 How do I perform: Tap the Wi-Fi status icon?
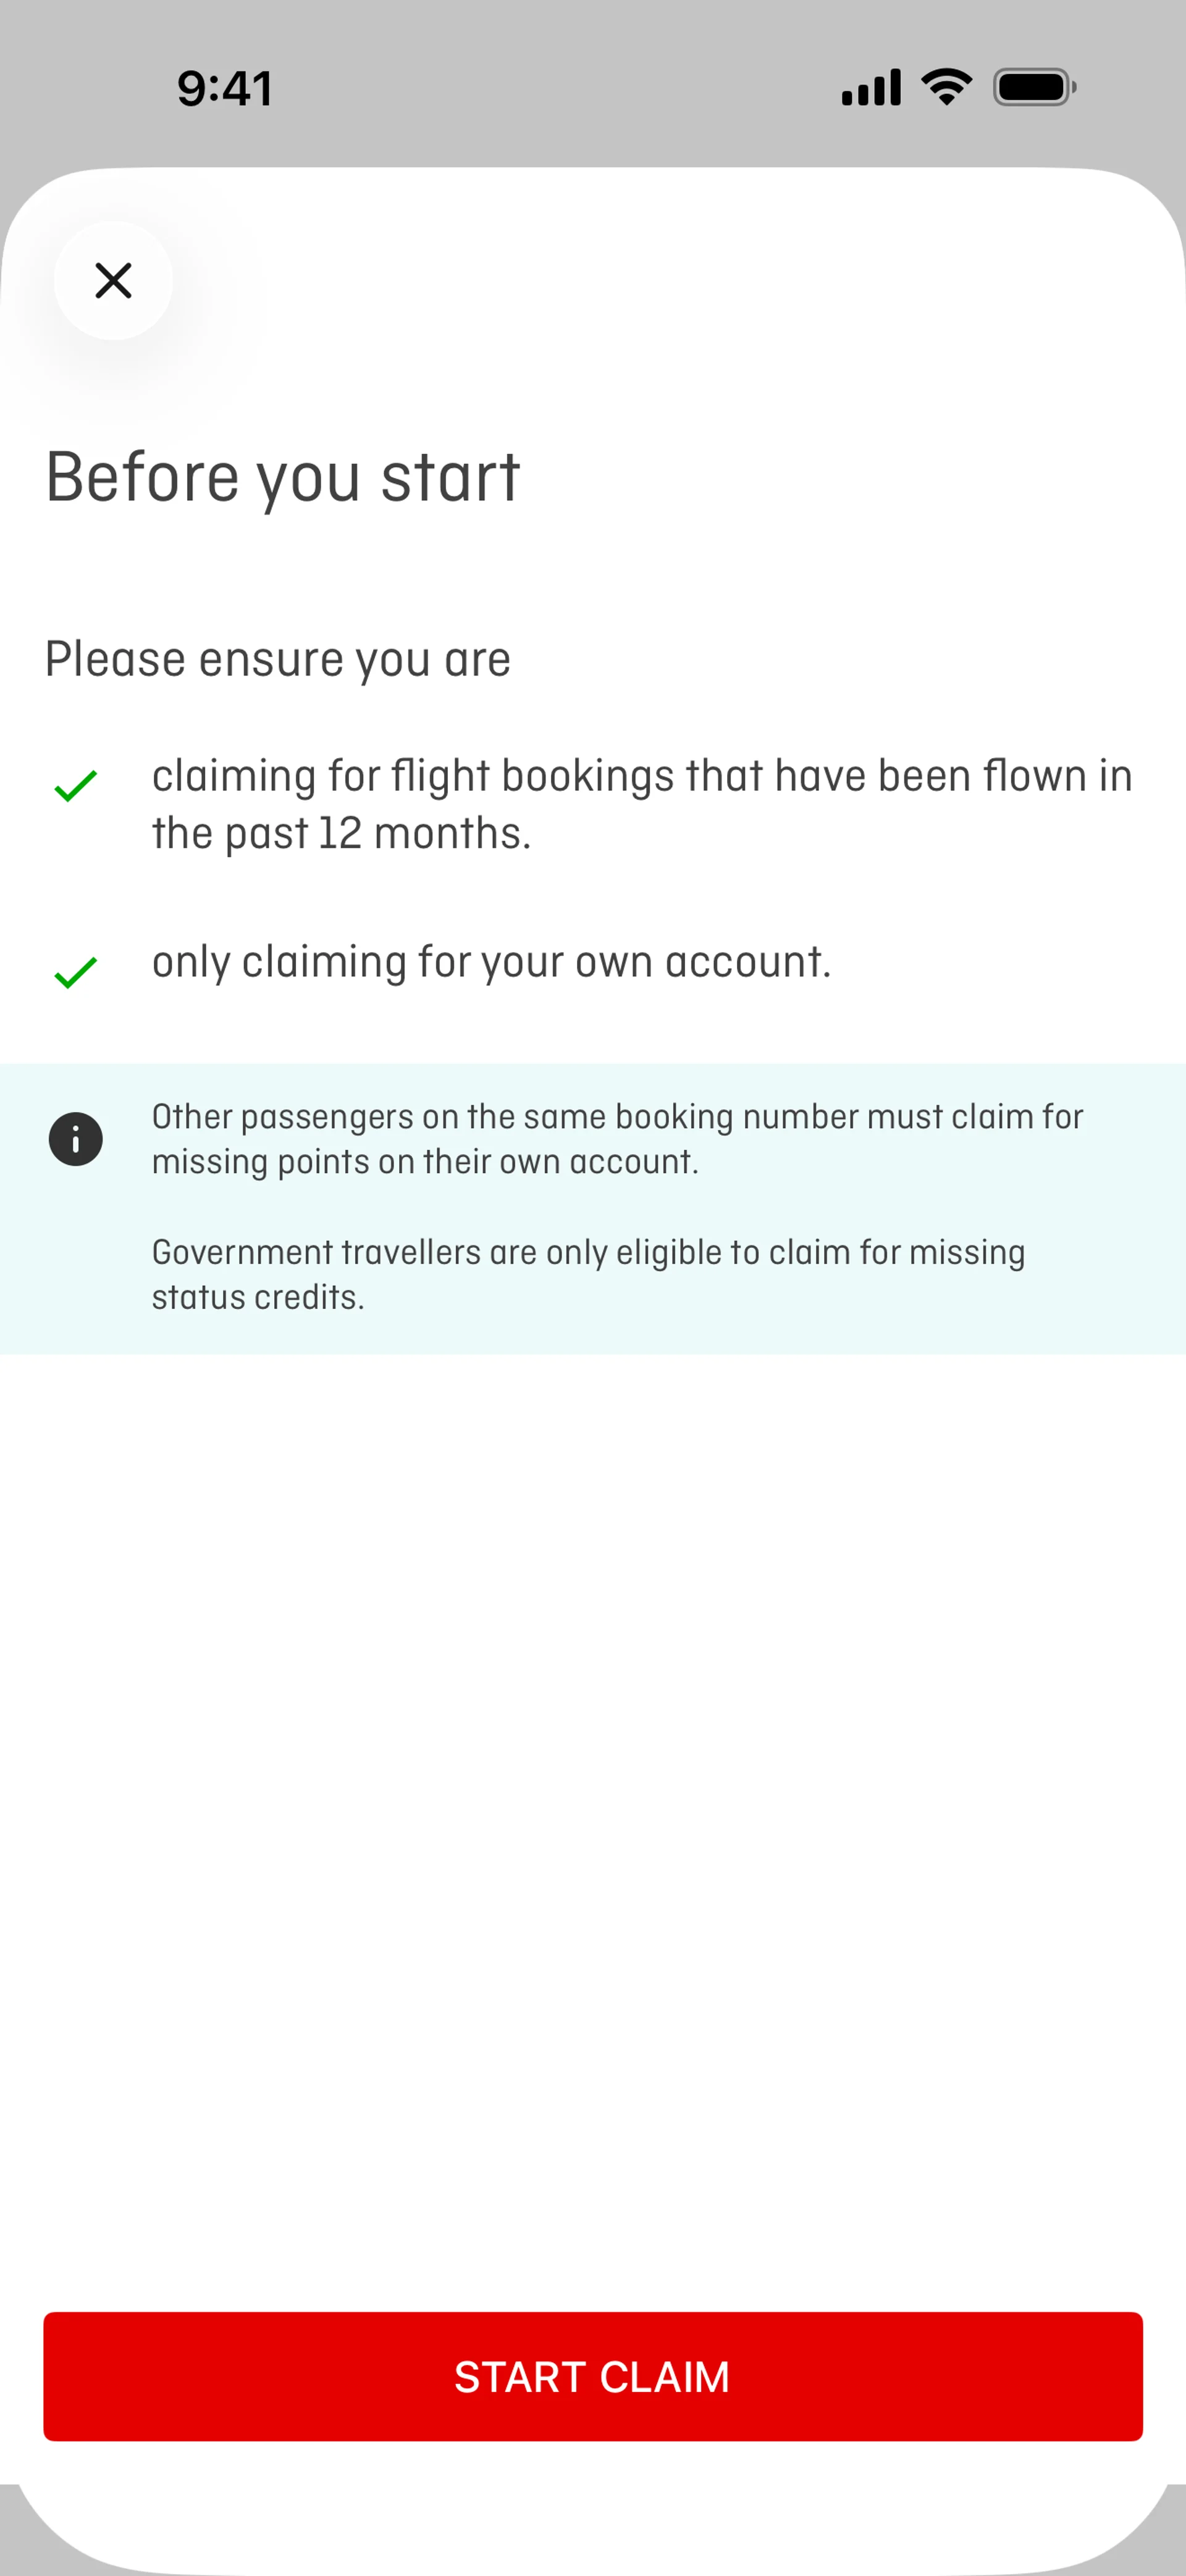946,87
